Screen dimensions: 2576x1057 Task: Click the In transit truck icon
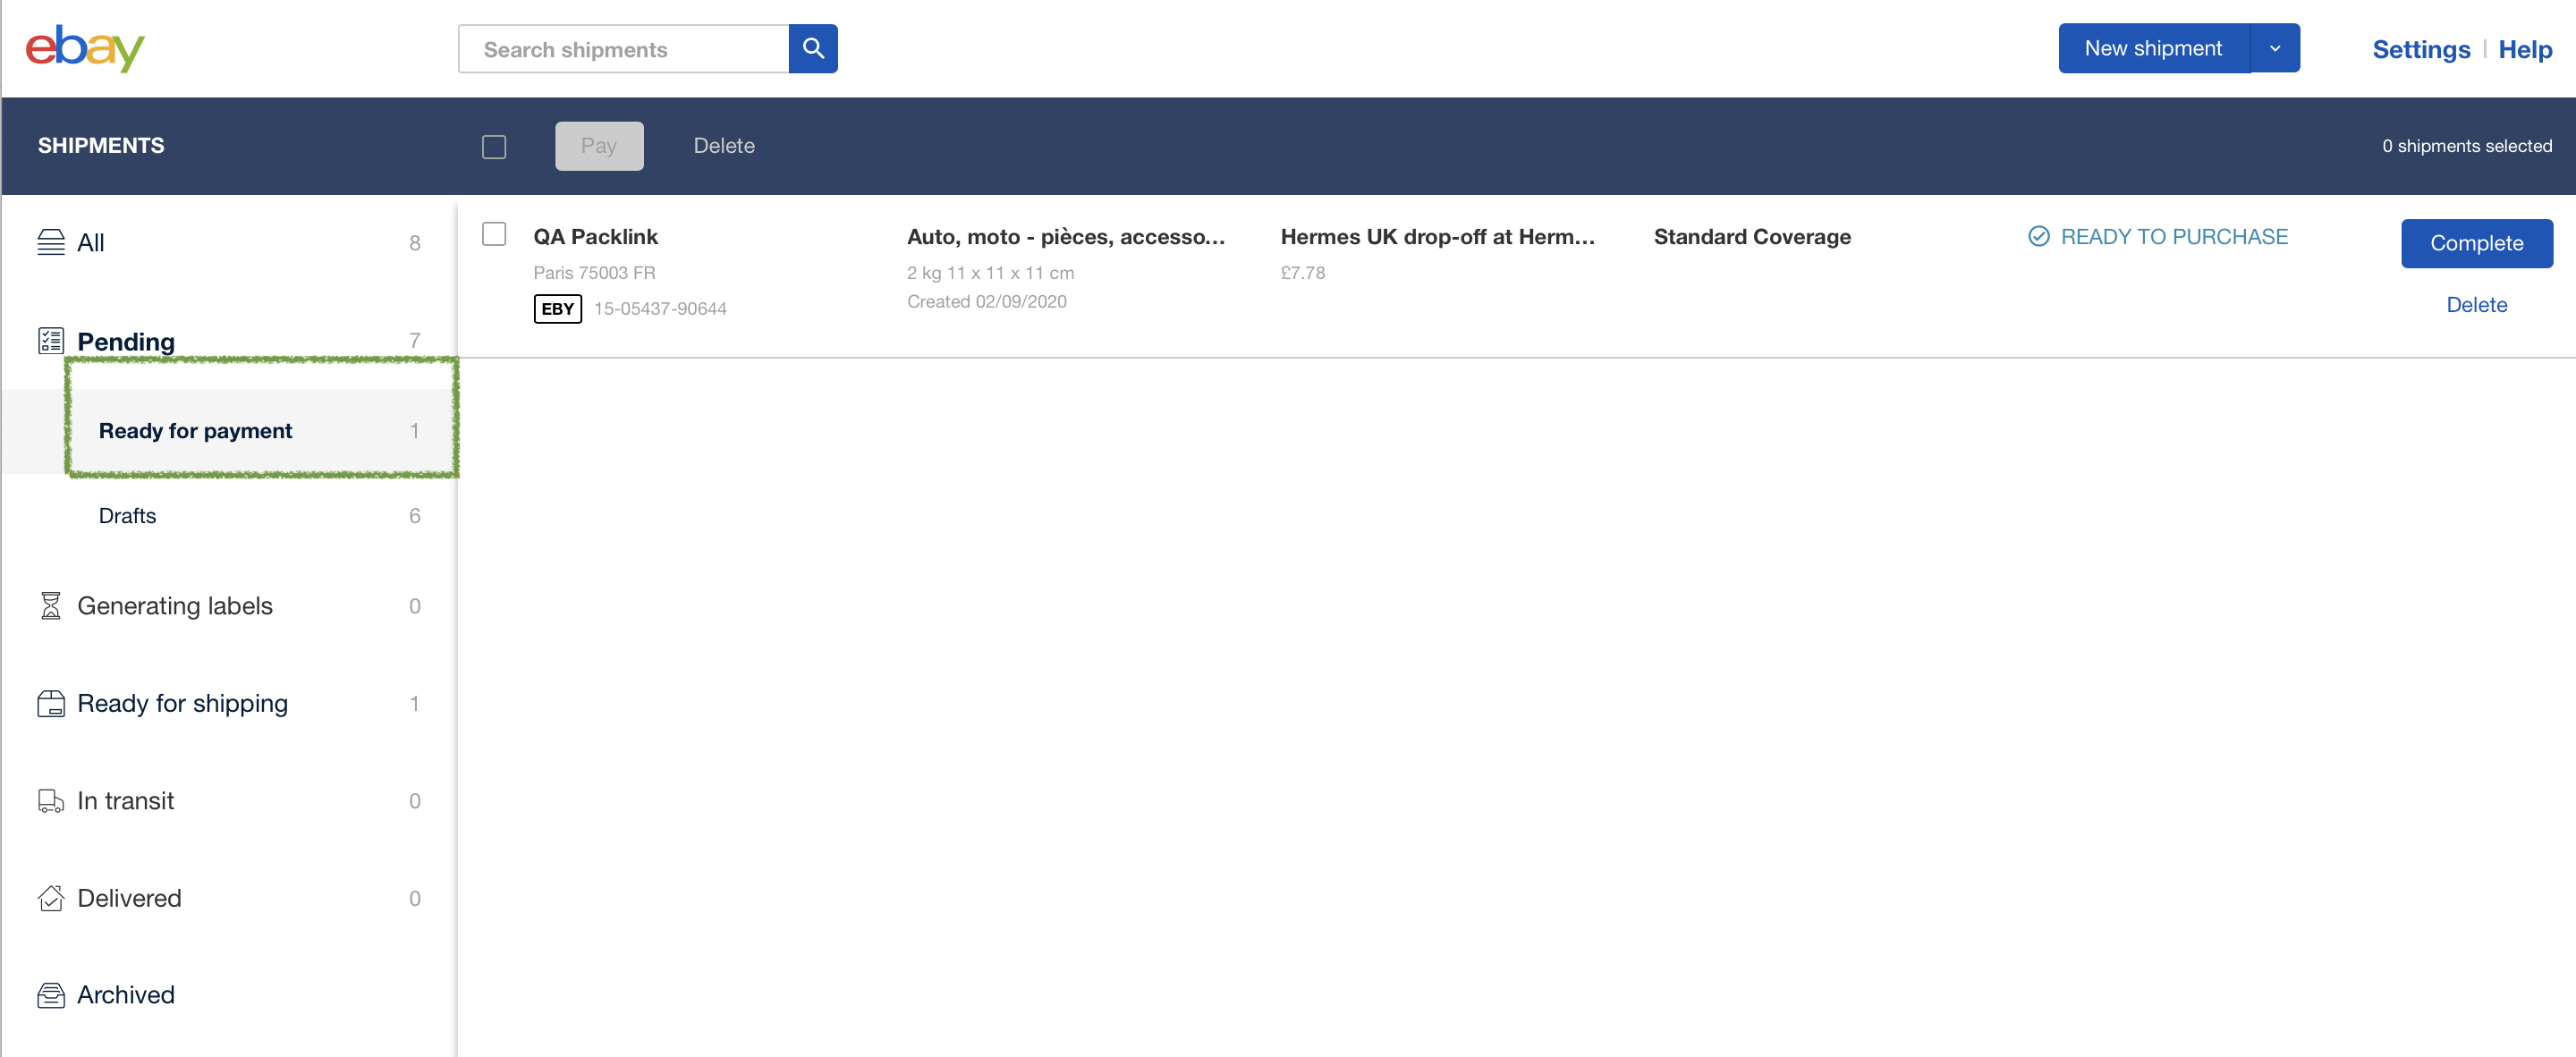coord(51,801)
